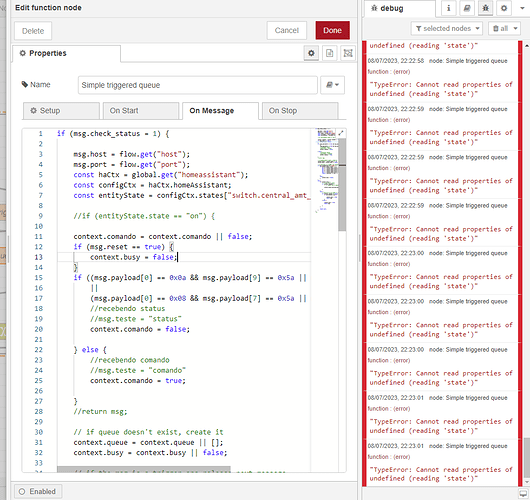
Task: Open the configuration nodes gear icon
Action: point(504,8)
